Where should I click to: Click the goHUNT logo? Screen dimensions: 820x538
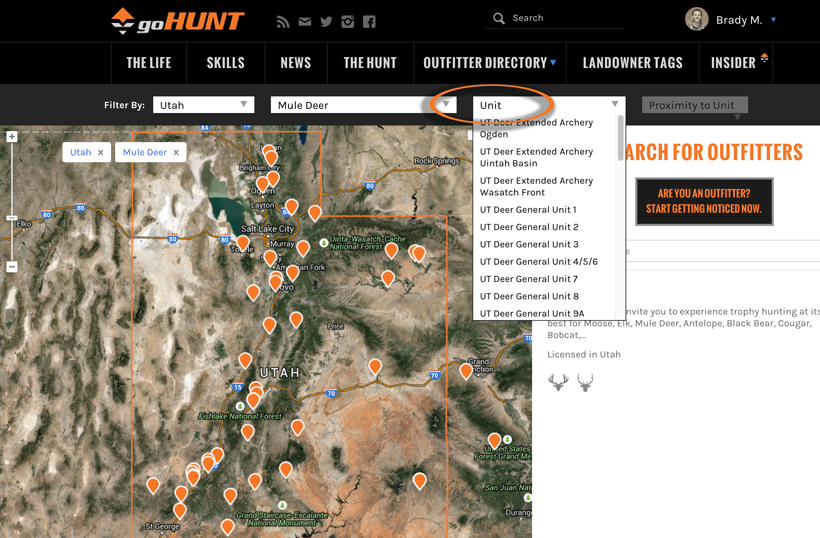[x=177, y=21]
